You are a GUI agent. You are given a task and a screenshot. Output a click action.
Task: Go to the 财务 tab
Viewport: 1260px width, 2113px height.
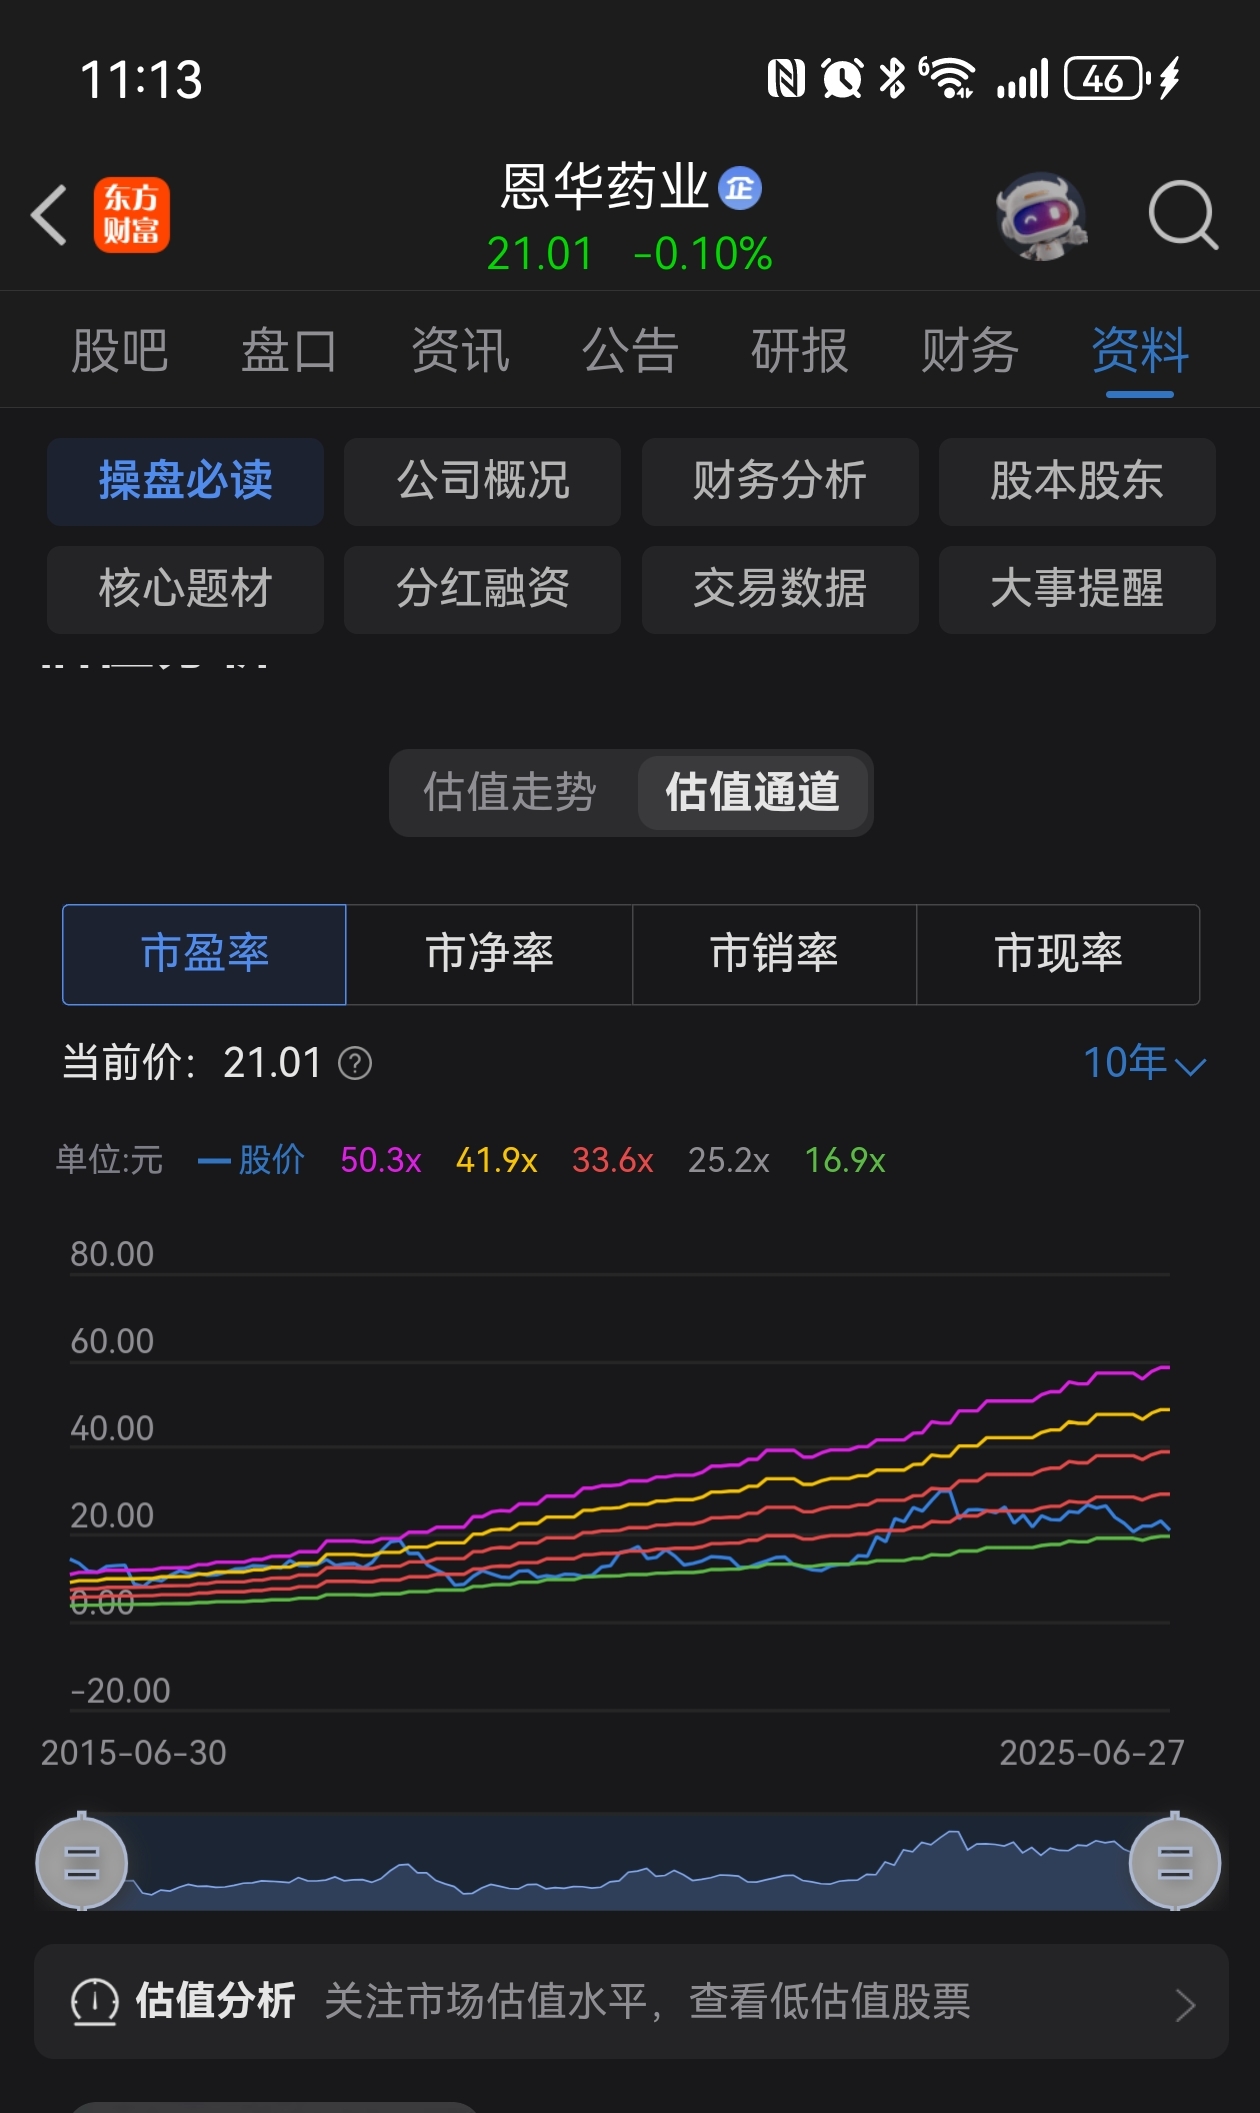coord(970,351)
